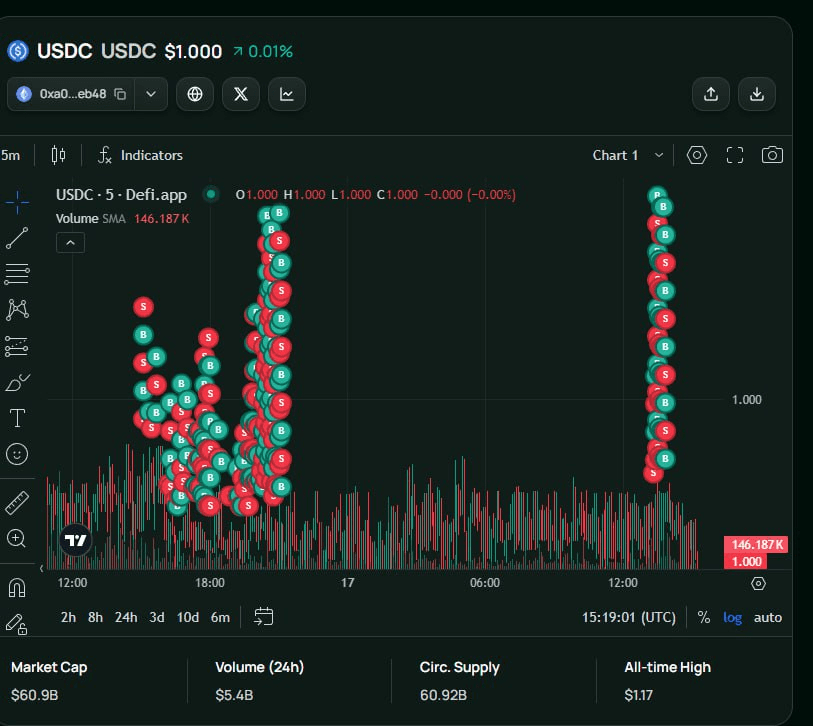Select the 10d time range
The width and height of the screenshot is (813, 726).
pos(188,617)
